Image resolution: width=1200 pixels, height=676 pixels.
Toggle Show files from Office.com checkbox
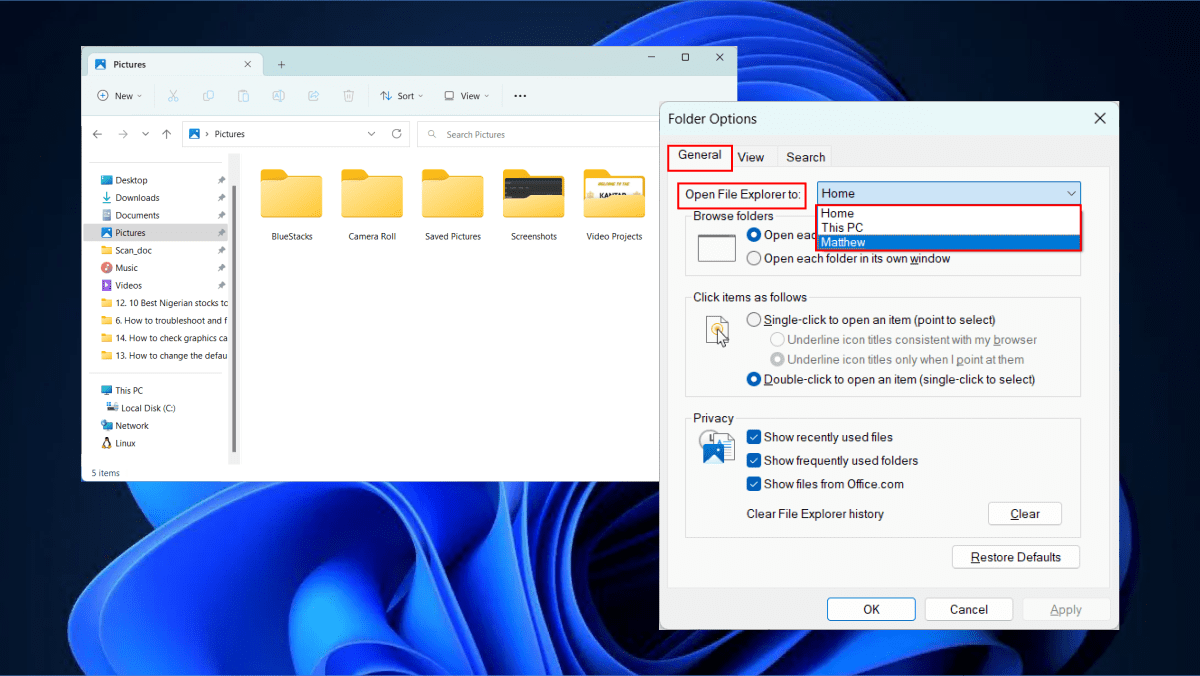click(x=755, y=484)
